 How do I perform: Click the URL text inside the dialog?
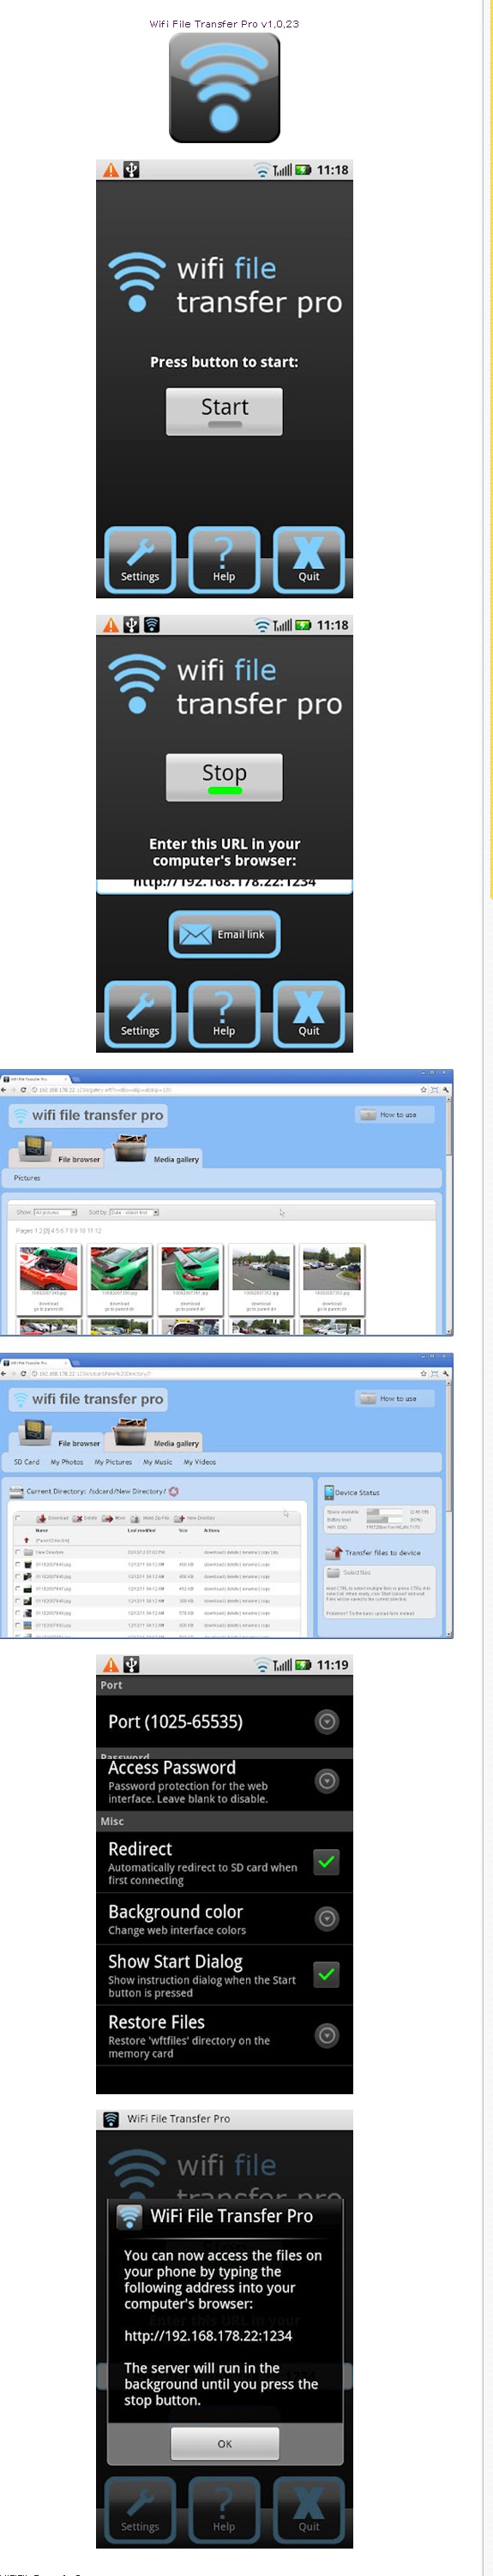208,2336
